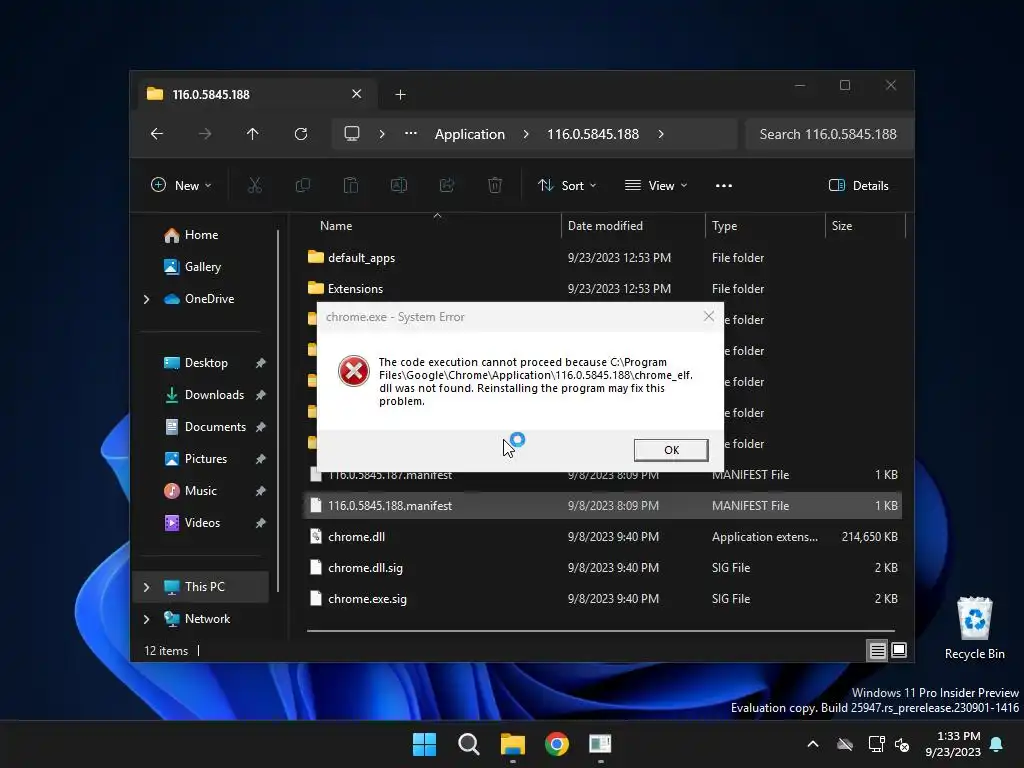The height and width of the screenshot is (768, 1024).
Task: Click the PC icon in address bar
Action: (352, 134)
